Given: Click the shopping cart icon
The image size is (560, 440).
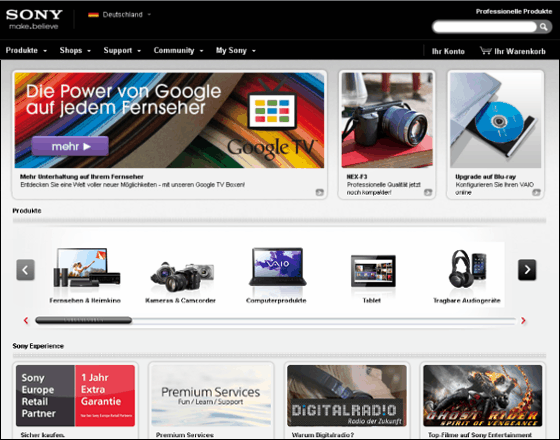Looking at the screenshot, I should [485, 50].
